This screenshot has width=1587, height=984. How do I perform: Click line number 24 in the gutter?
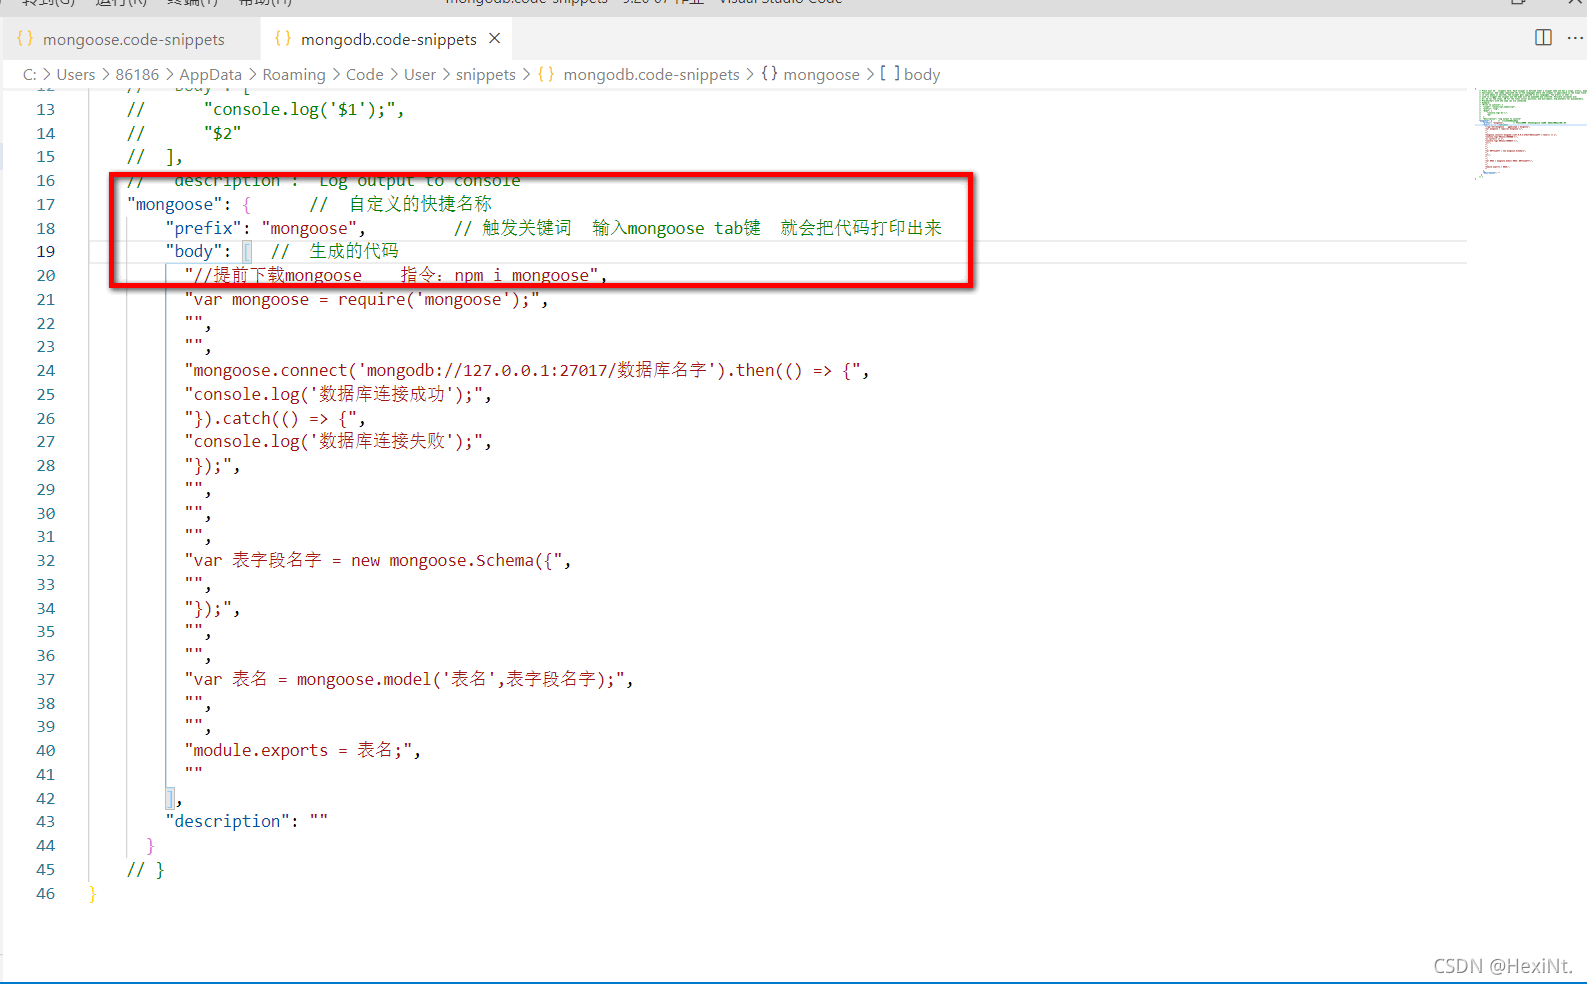[x=46, y=371]
